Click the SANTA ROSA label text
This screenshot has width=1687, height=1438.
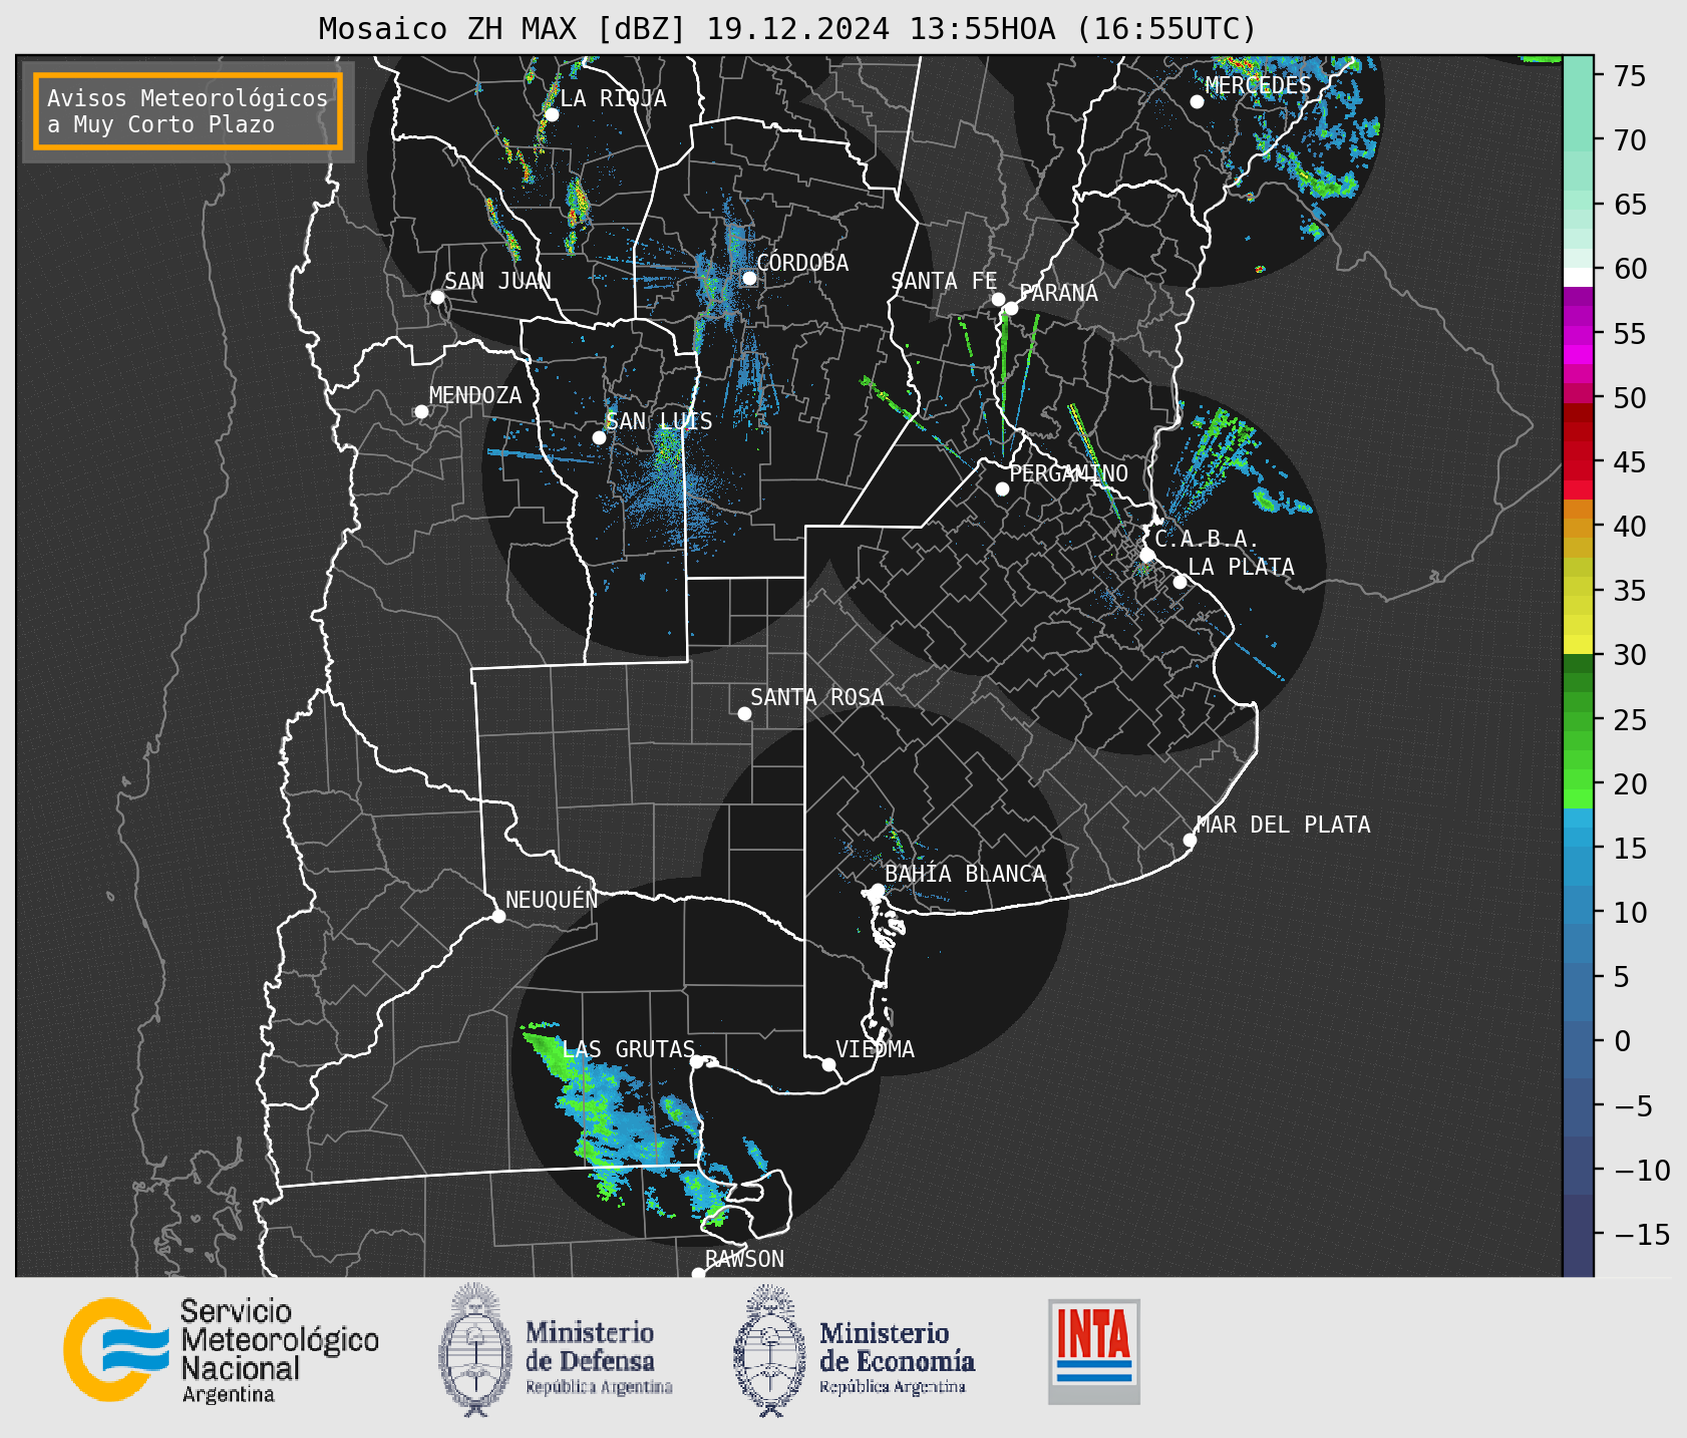click(x=817, y=697)
